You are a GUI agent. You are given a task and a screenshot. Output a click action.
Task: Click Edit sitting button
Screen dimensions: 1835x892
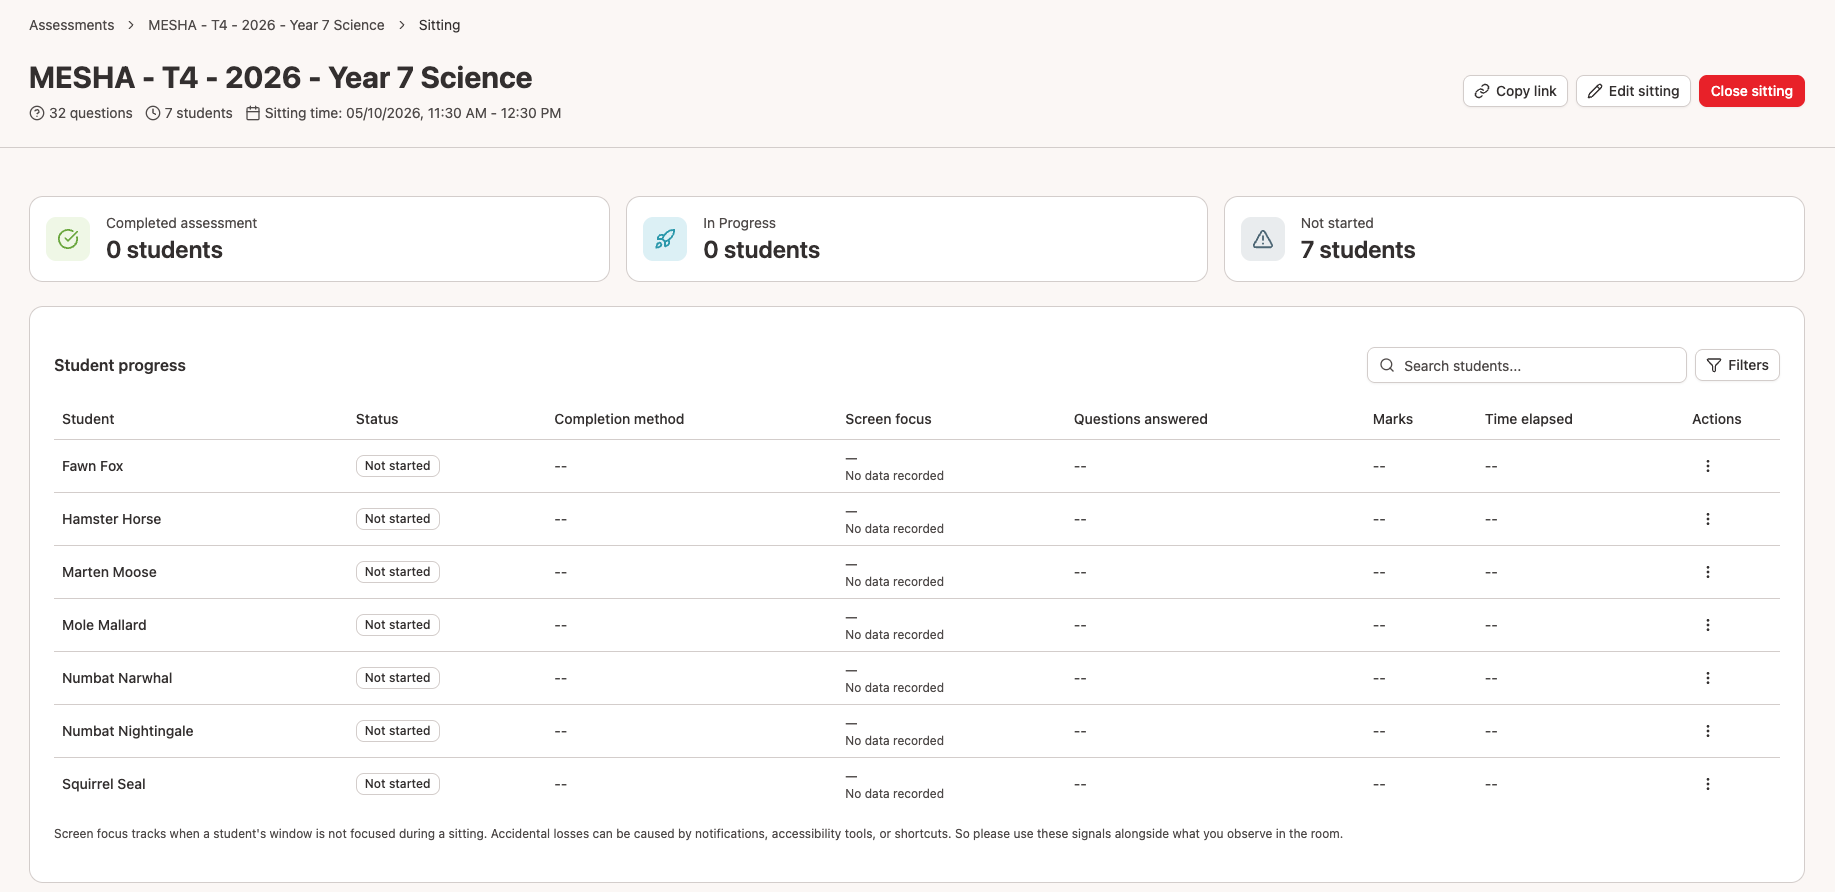click(1633, 91)
